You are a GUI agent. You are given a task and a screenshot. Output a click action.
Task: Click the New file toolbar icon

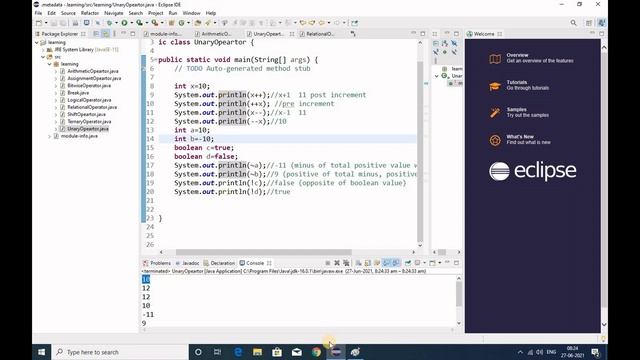[x=39, y=23]
